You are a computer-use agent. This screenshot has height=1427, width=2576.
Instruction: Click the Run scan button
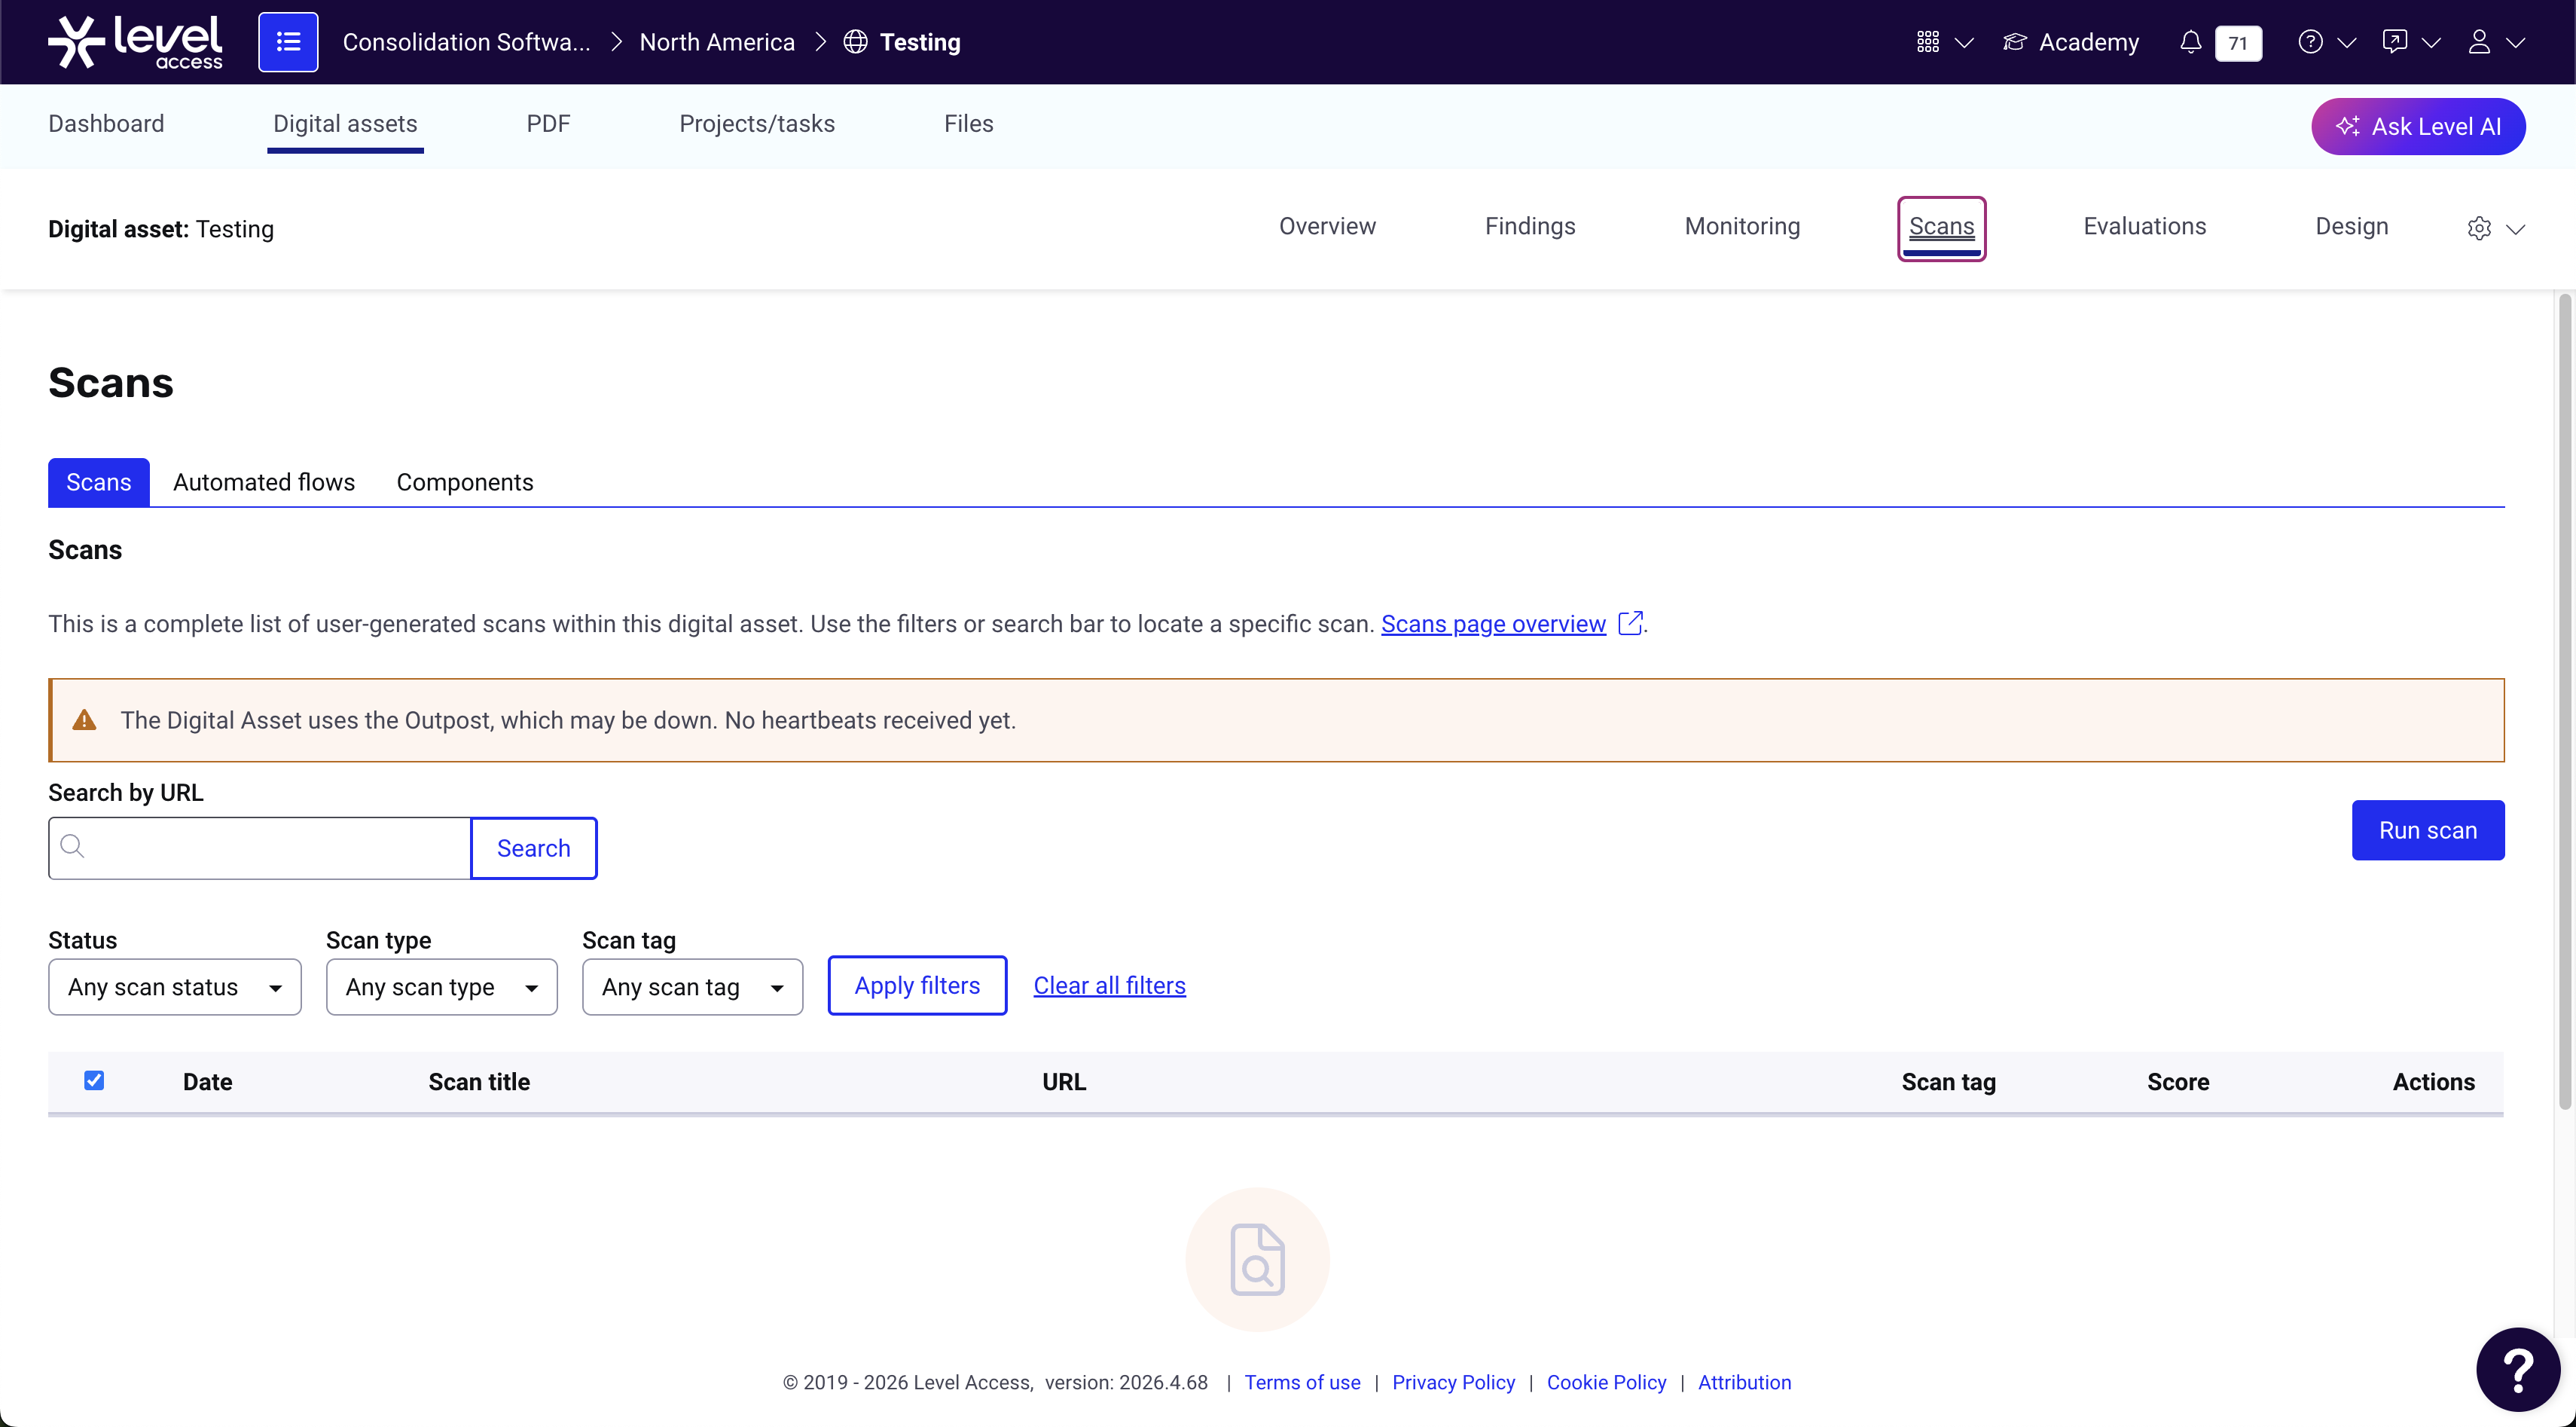(x=2428, y=830)
